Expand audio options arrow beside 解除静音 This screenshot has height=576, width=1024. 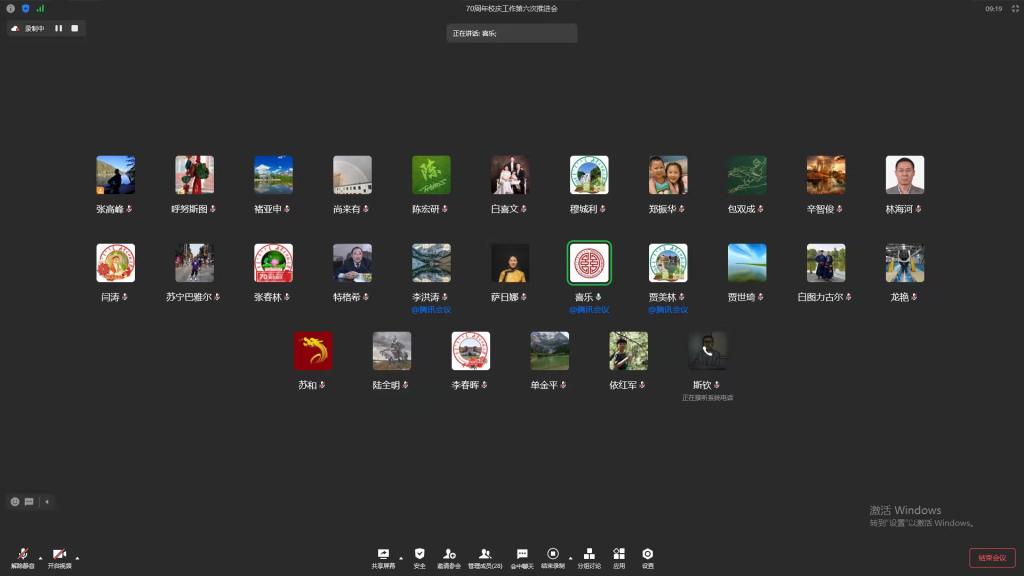point(40,557)
